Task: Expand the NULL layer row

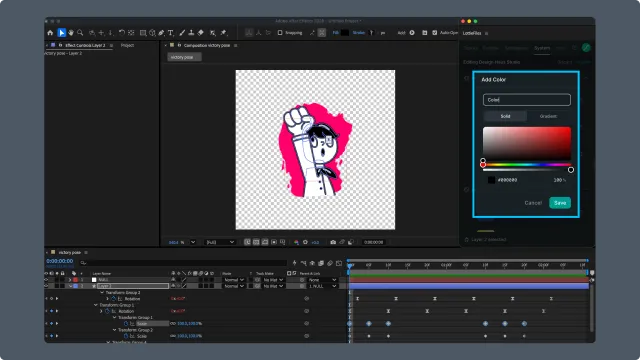Action: [x=70, y=280]
